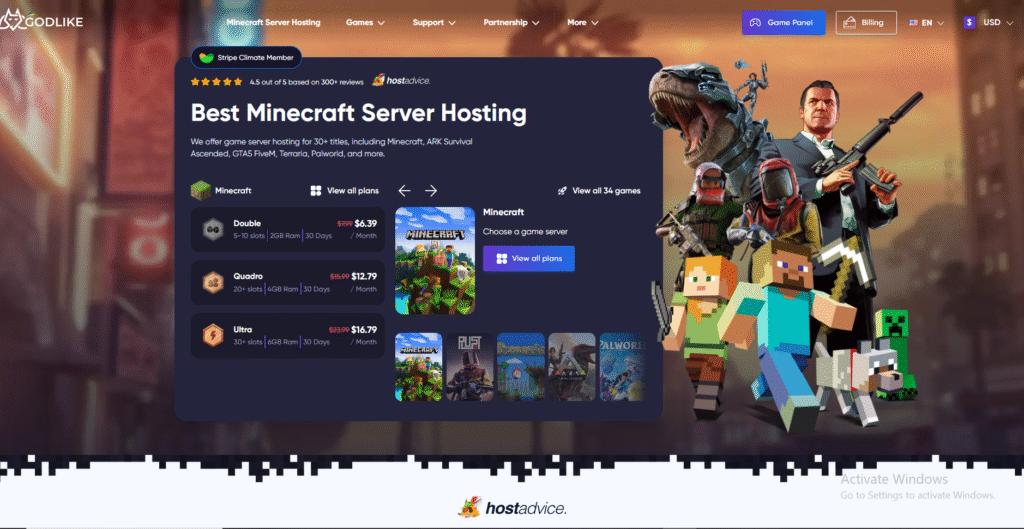Click the rocket icon beside View all 34 games

point(562,191)
